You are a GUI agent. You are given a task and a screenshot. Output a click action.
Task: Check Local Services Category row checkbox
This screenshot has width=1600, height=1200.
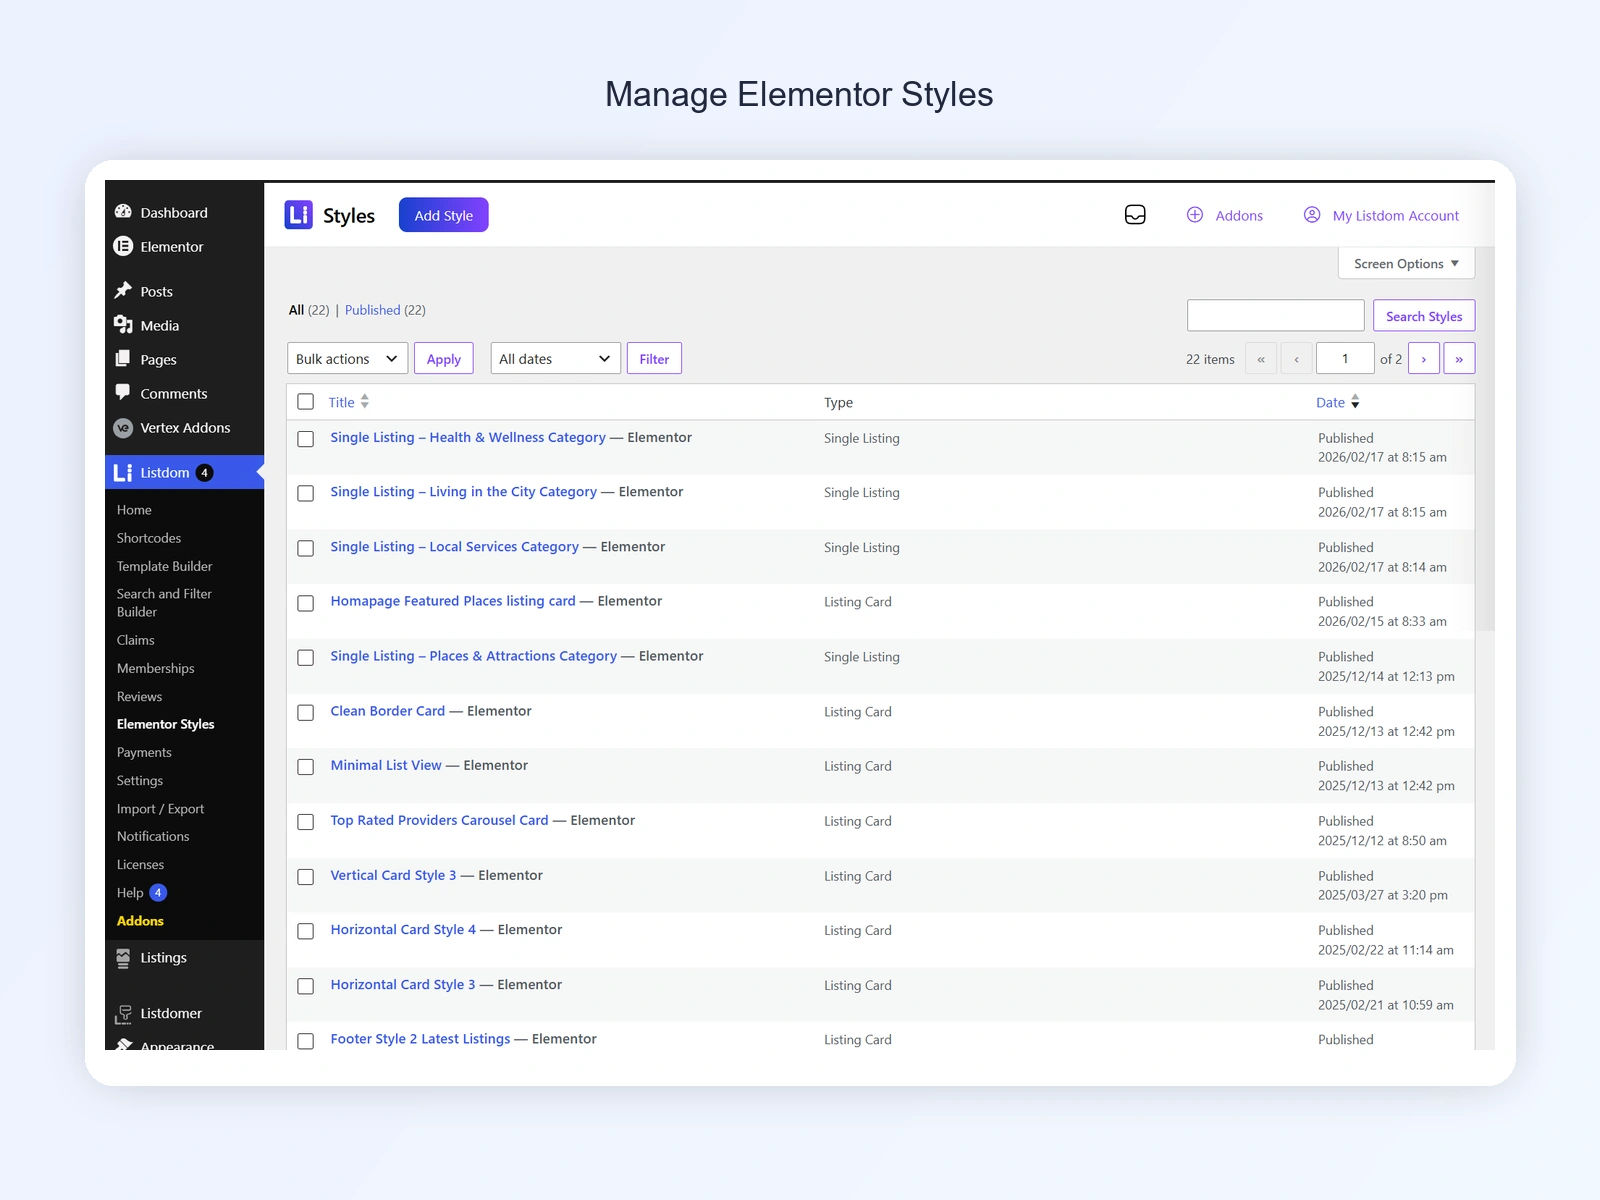pos(306,548)
